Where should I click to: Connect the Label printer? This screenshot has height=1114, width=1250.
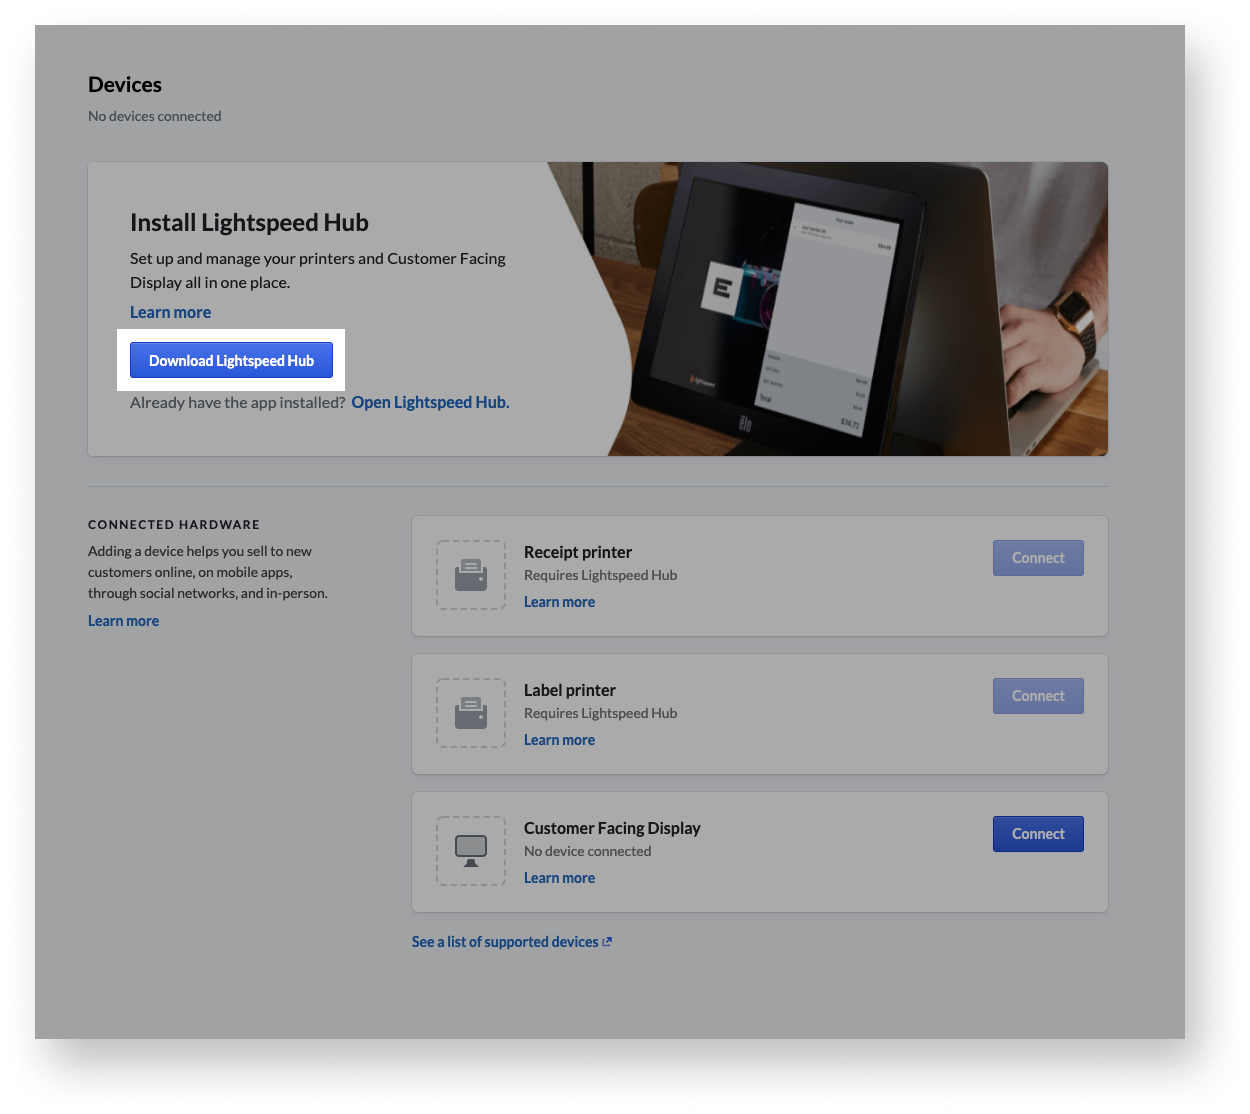point(1038,696)
